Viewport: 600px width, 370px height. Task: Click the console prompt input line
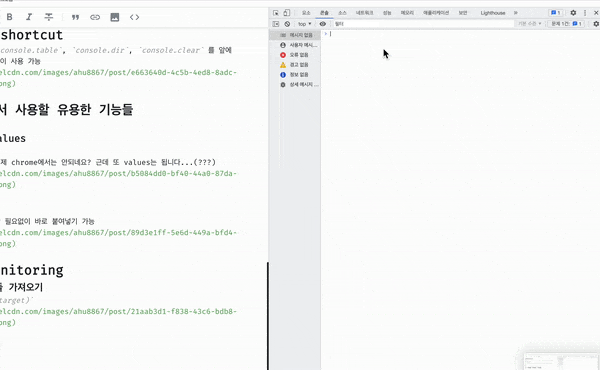click(x=461, y=34)
